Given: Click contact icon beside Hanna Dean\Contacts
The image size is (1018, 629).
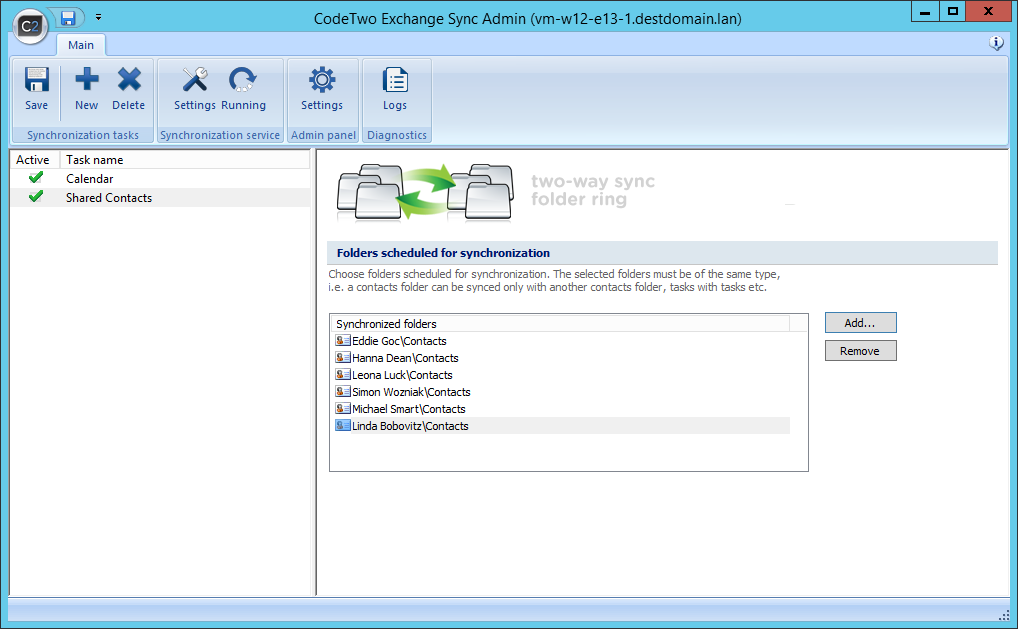Looking at the screenshot, I should pyautogui.click(x=343, y=358).
